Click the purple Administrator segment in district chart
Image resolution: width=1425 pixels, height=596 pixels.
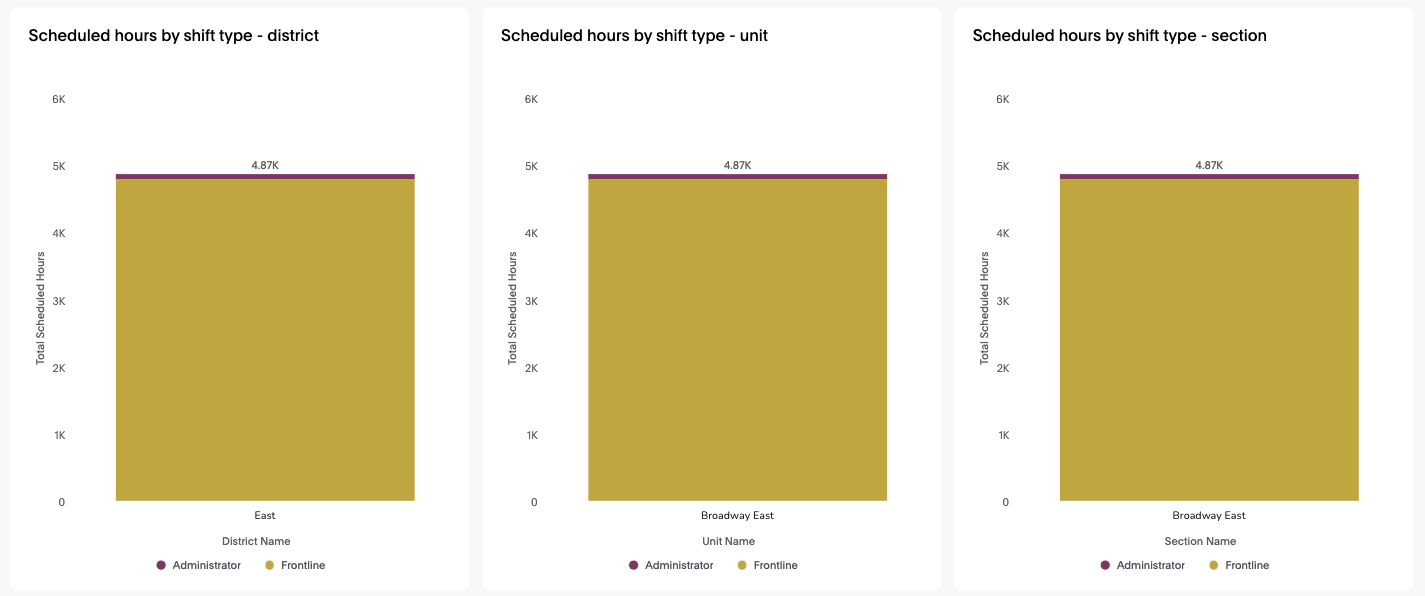(265, 176)
